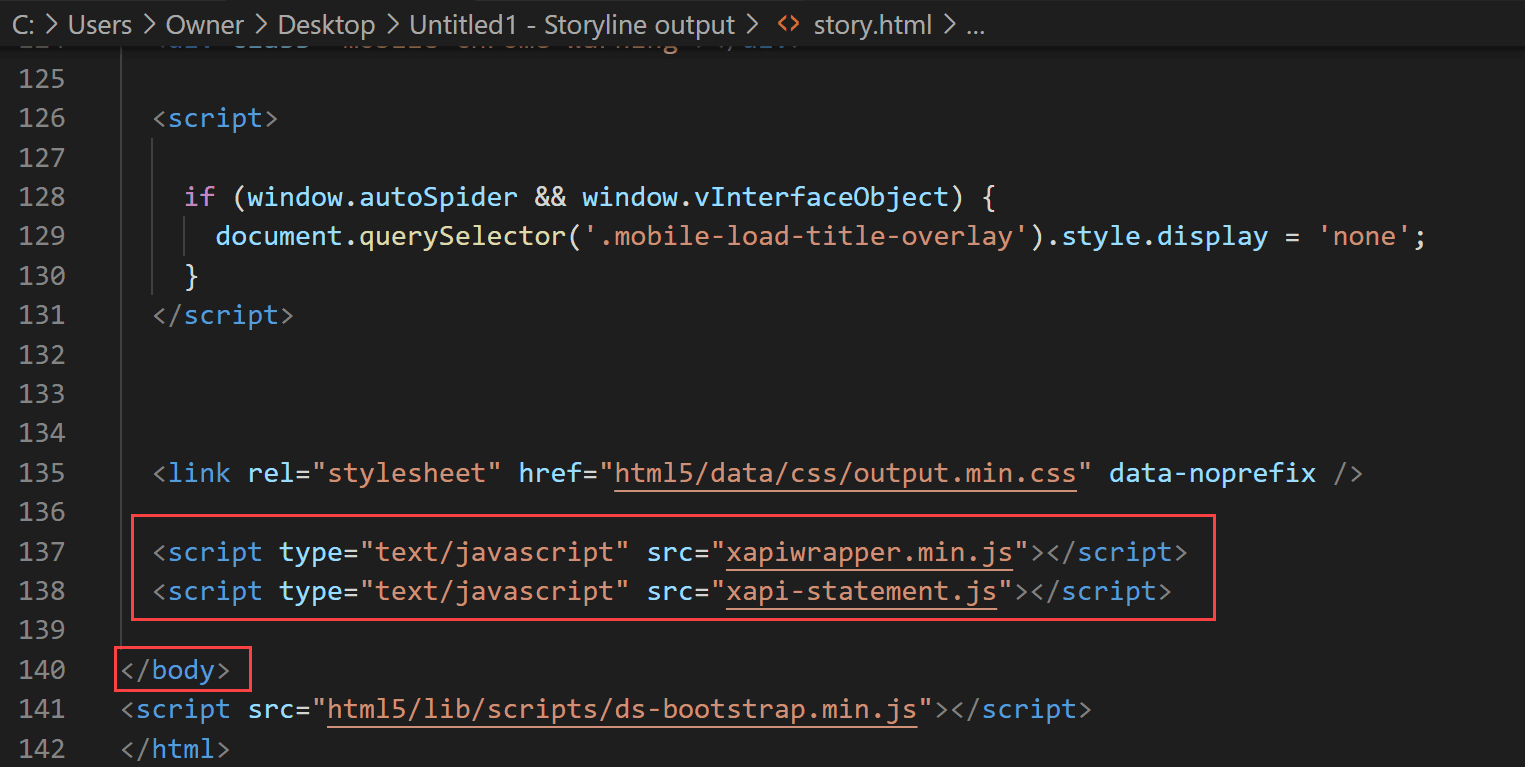Click the 'type' attribute on line 138
Viewport: 1525px width, 767px height.
click(x=311, y=591)
